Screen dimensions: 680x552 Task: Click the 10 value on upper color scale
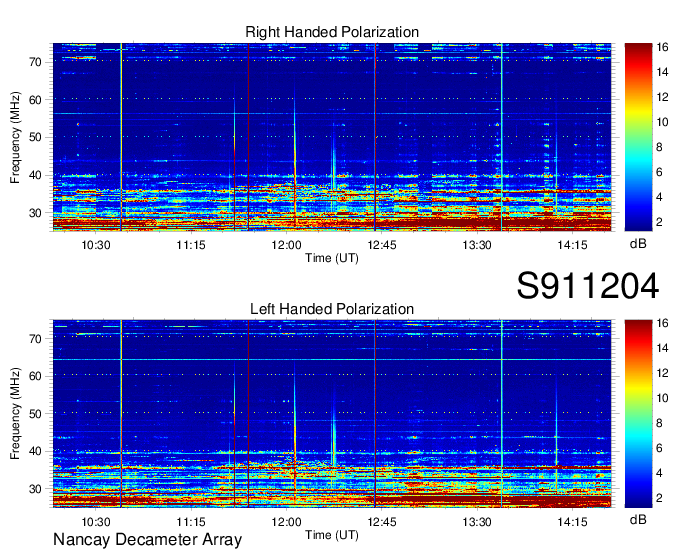pyautogui.click(x=662, y=122)
